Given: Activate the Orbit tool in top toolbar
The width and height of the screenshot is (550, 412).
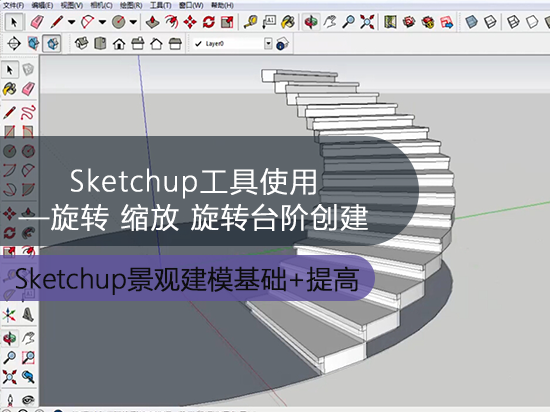Looking at the screenshot, I should [x=311, y=22].
